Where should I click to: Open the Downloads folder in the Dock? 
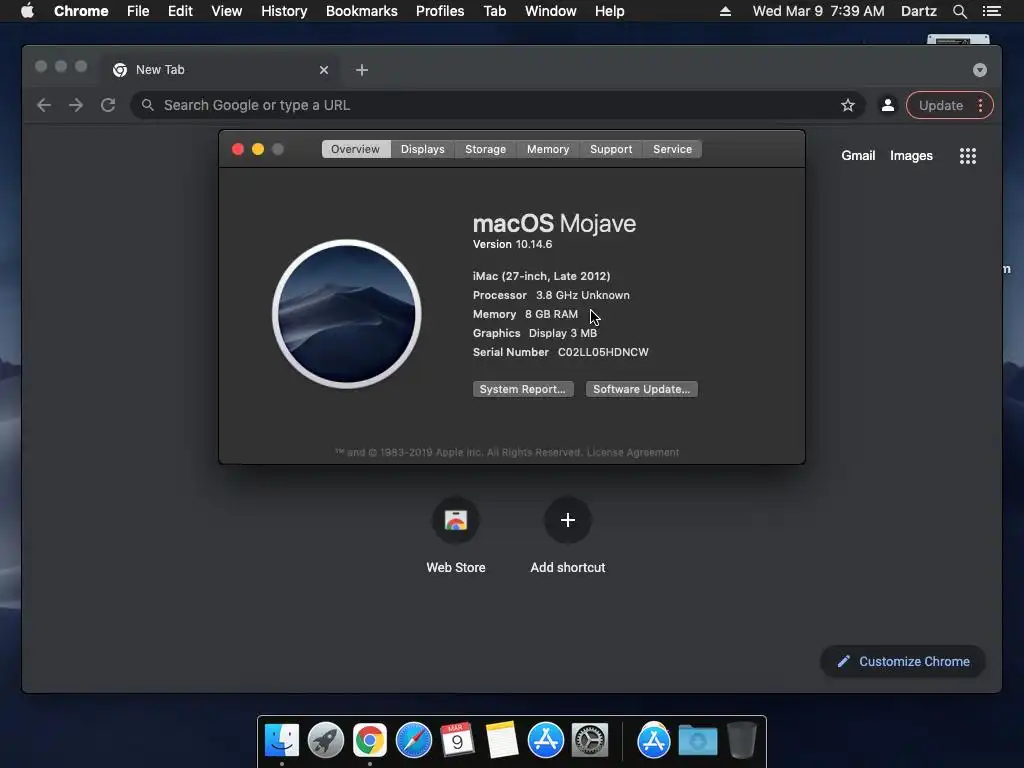[697, 741]
